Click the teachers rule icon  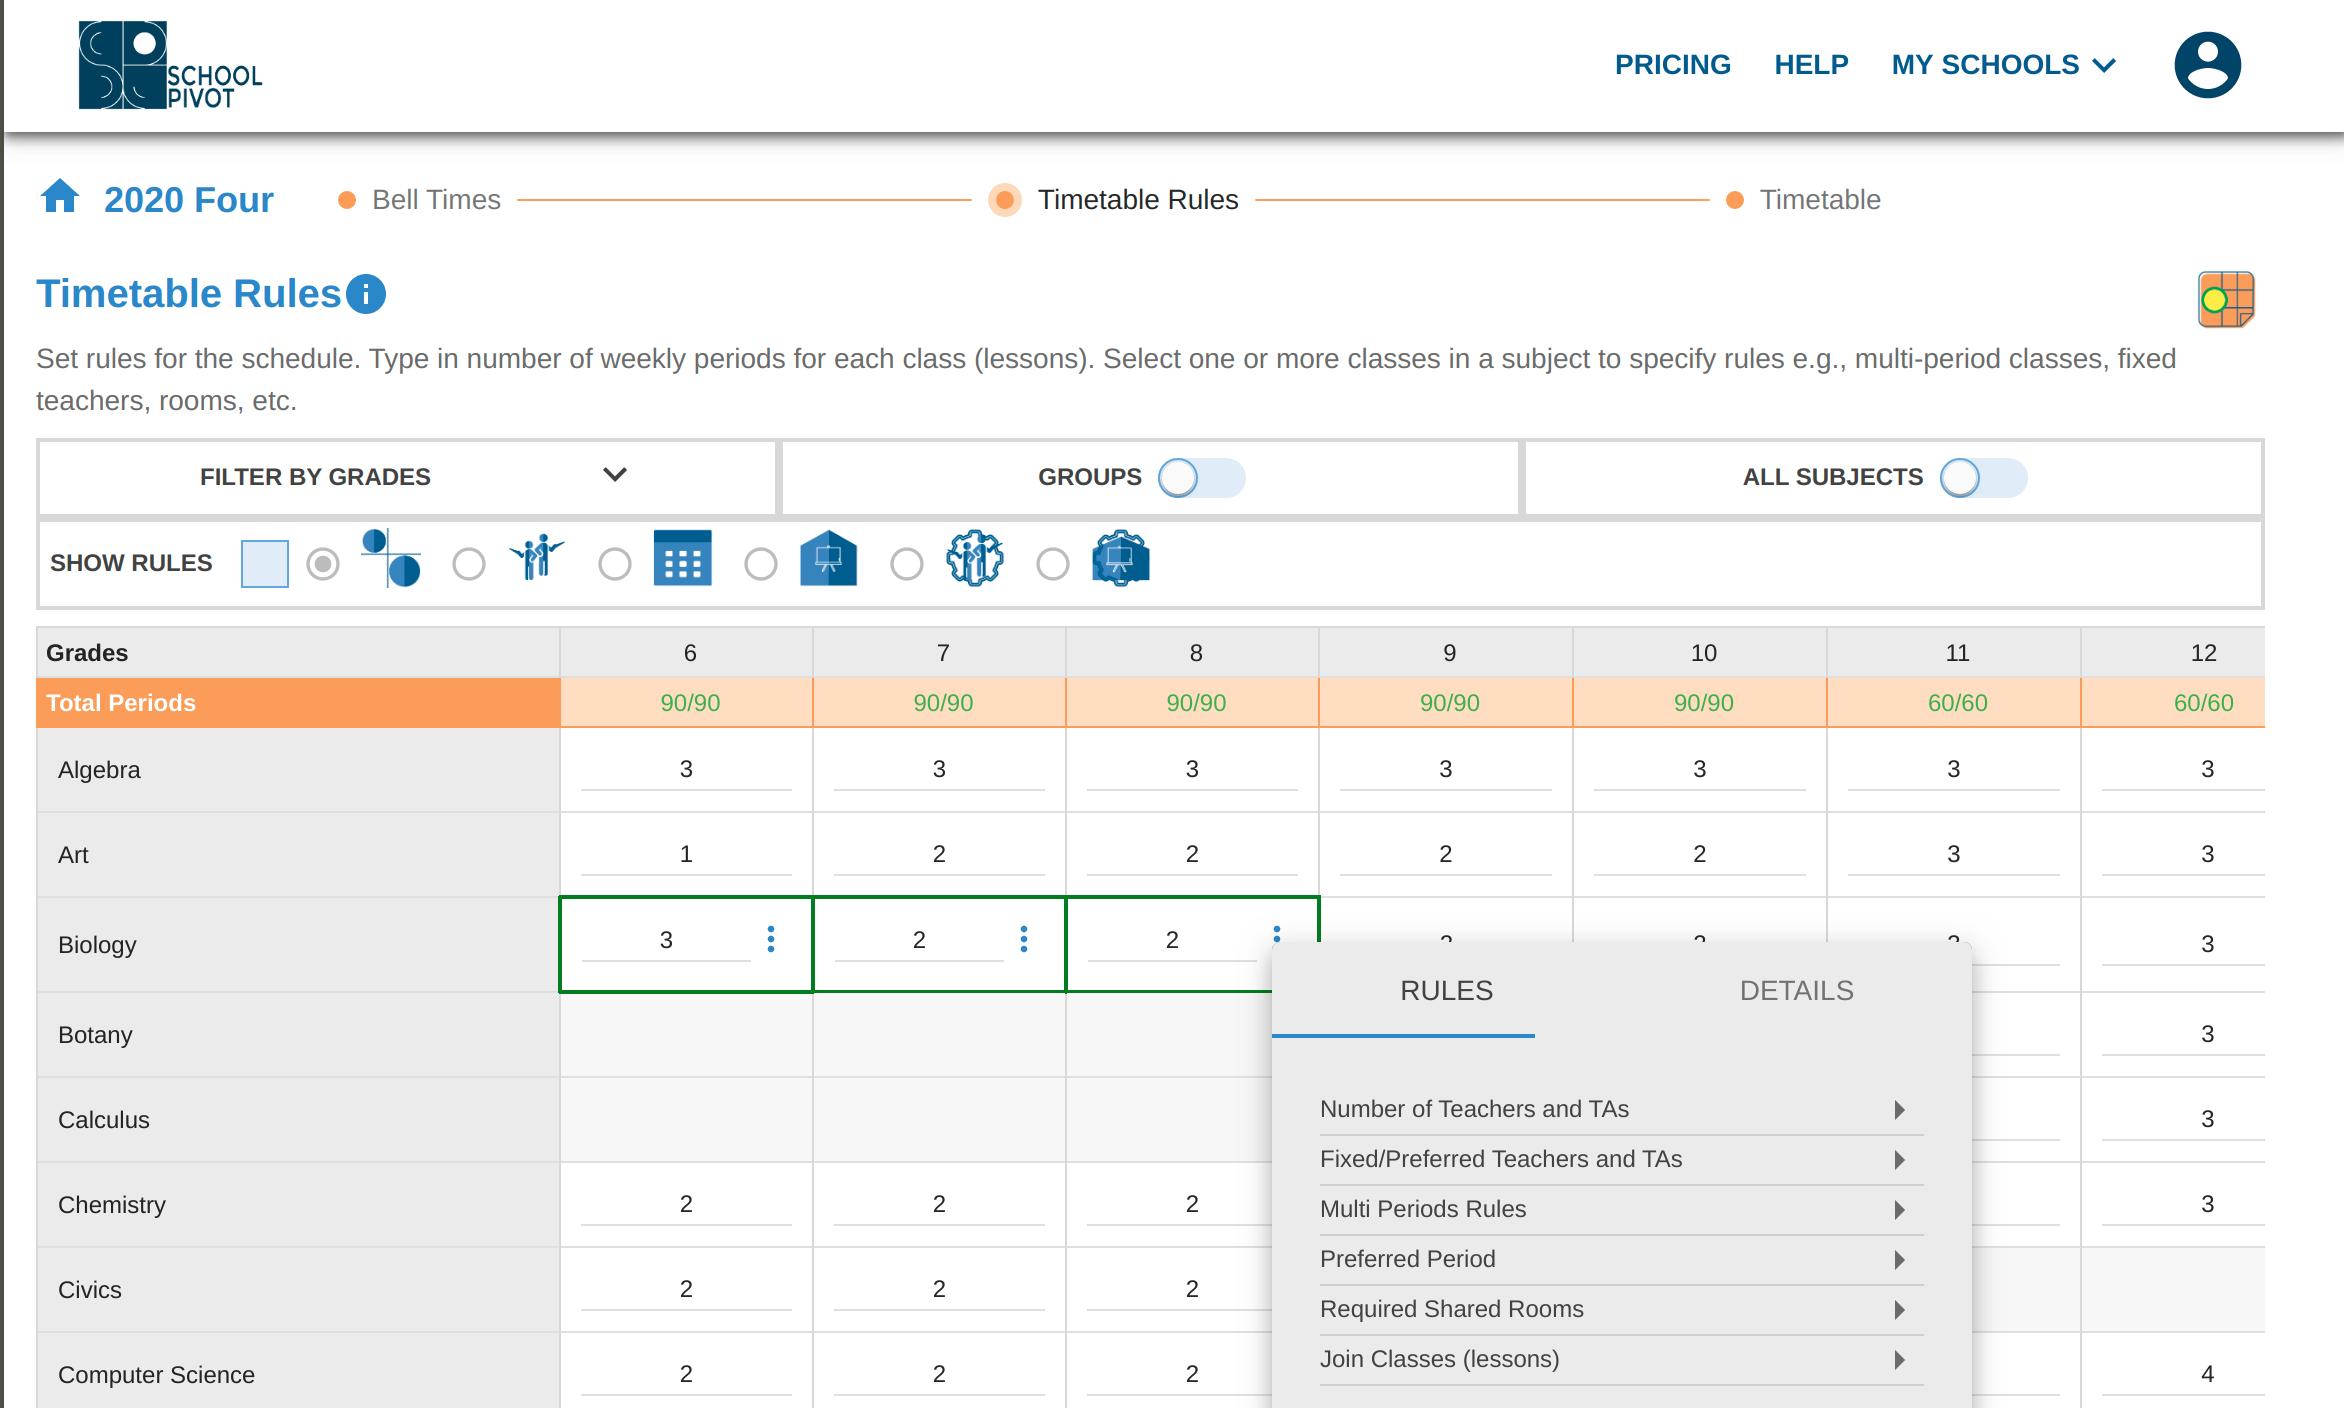coord(537,558)
